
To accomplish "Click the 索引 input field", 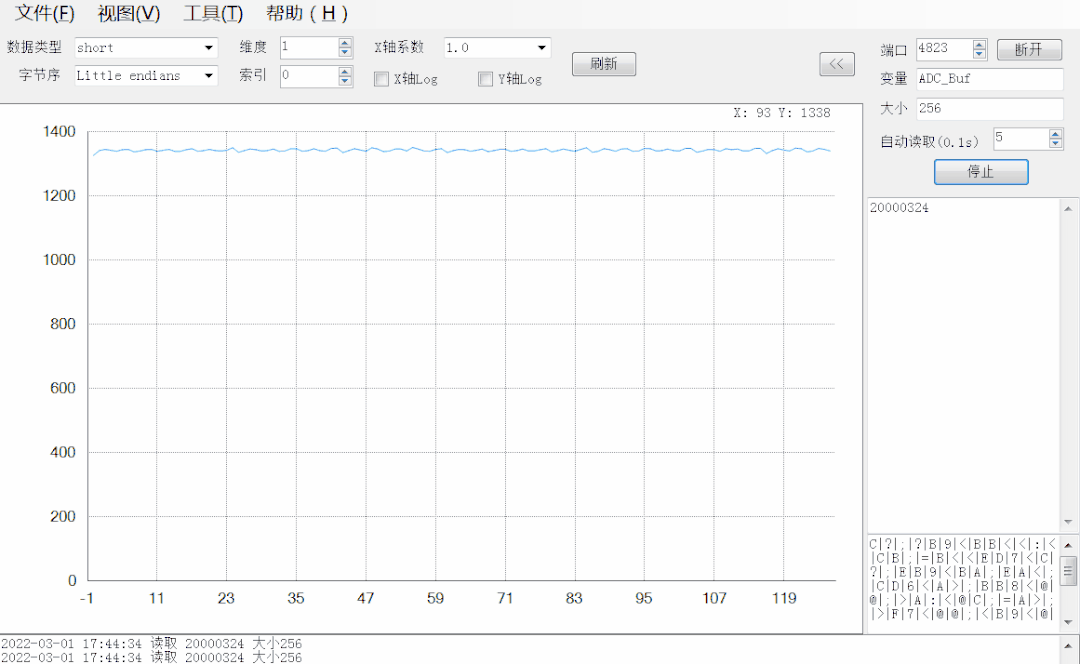I will pyautogui.click(x=309, y=76).
